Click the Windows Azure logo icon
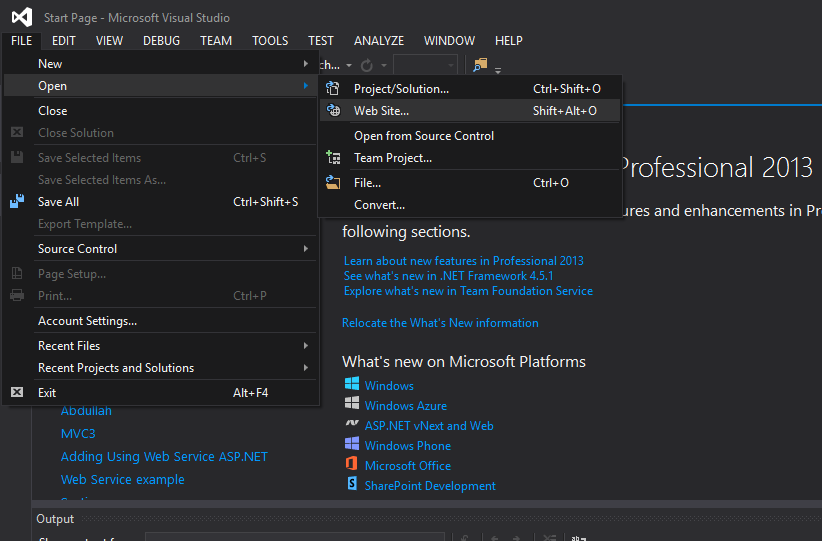Viewport: 822px width, 541px height. pyautogui.click(x=352, y=404)
